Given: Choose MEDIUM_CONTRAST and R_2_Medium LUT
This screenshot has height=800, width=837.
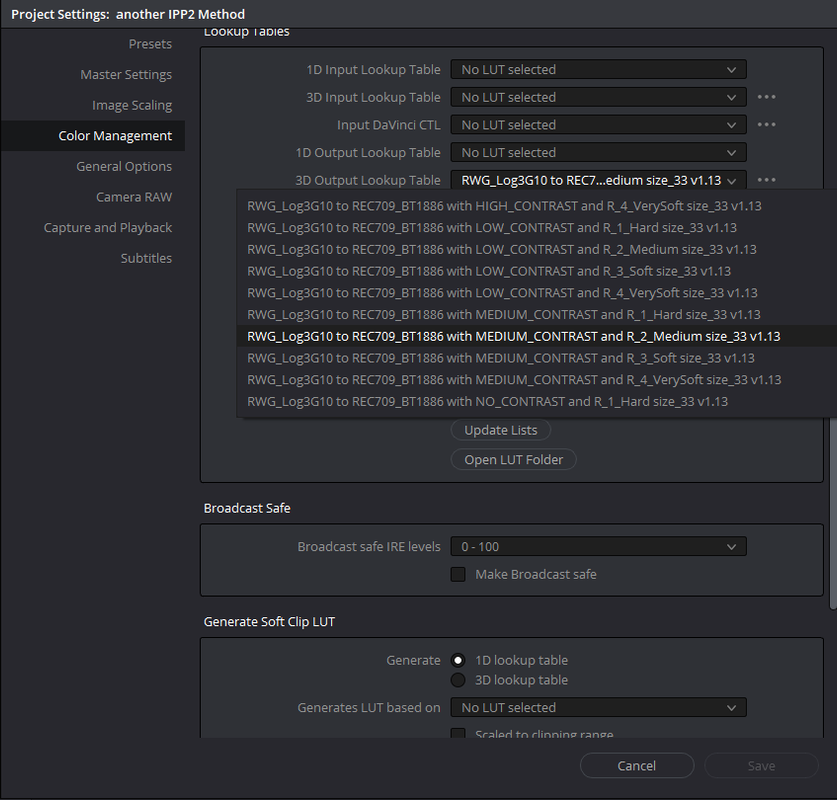Looking at the screenshot, I should pyautogui.click(x=536, y=336).
